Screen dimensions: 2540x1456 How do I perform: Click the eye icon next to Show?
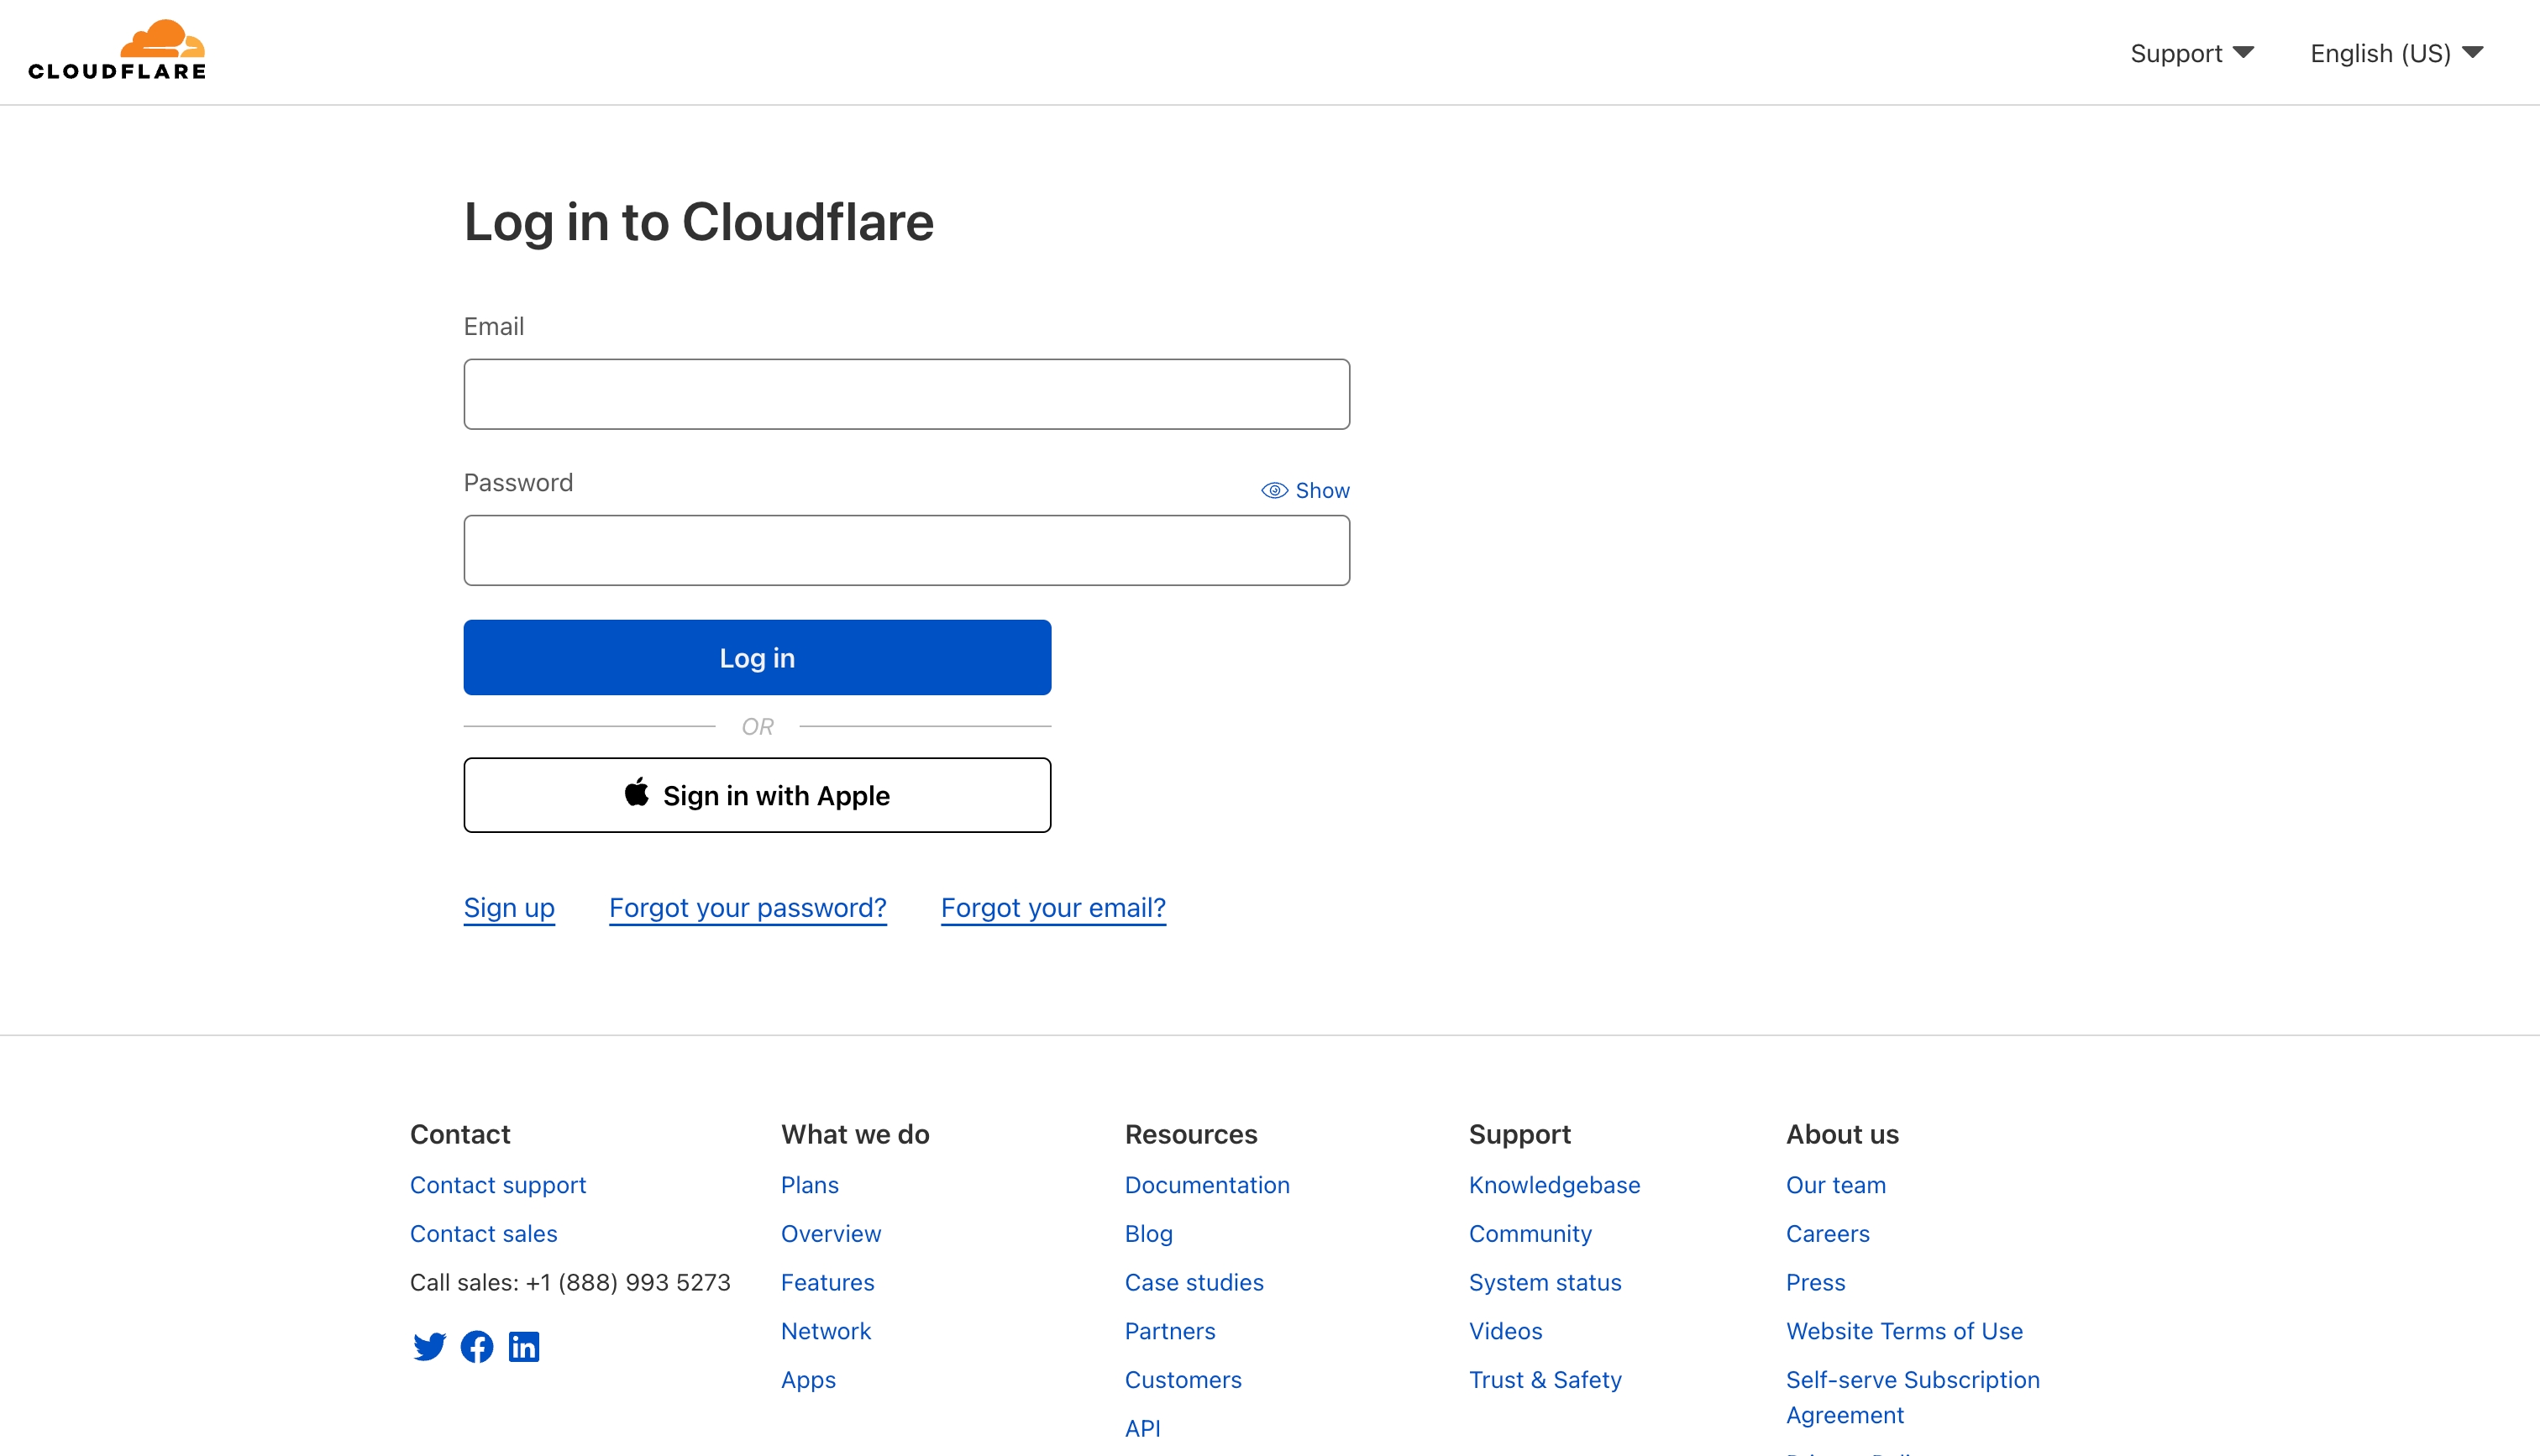point(1274,490)
